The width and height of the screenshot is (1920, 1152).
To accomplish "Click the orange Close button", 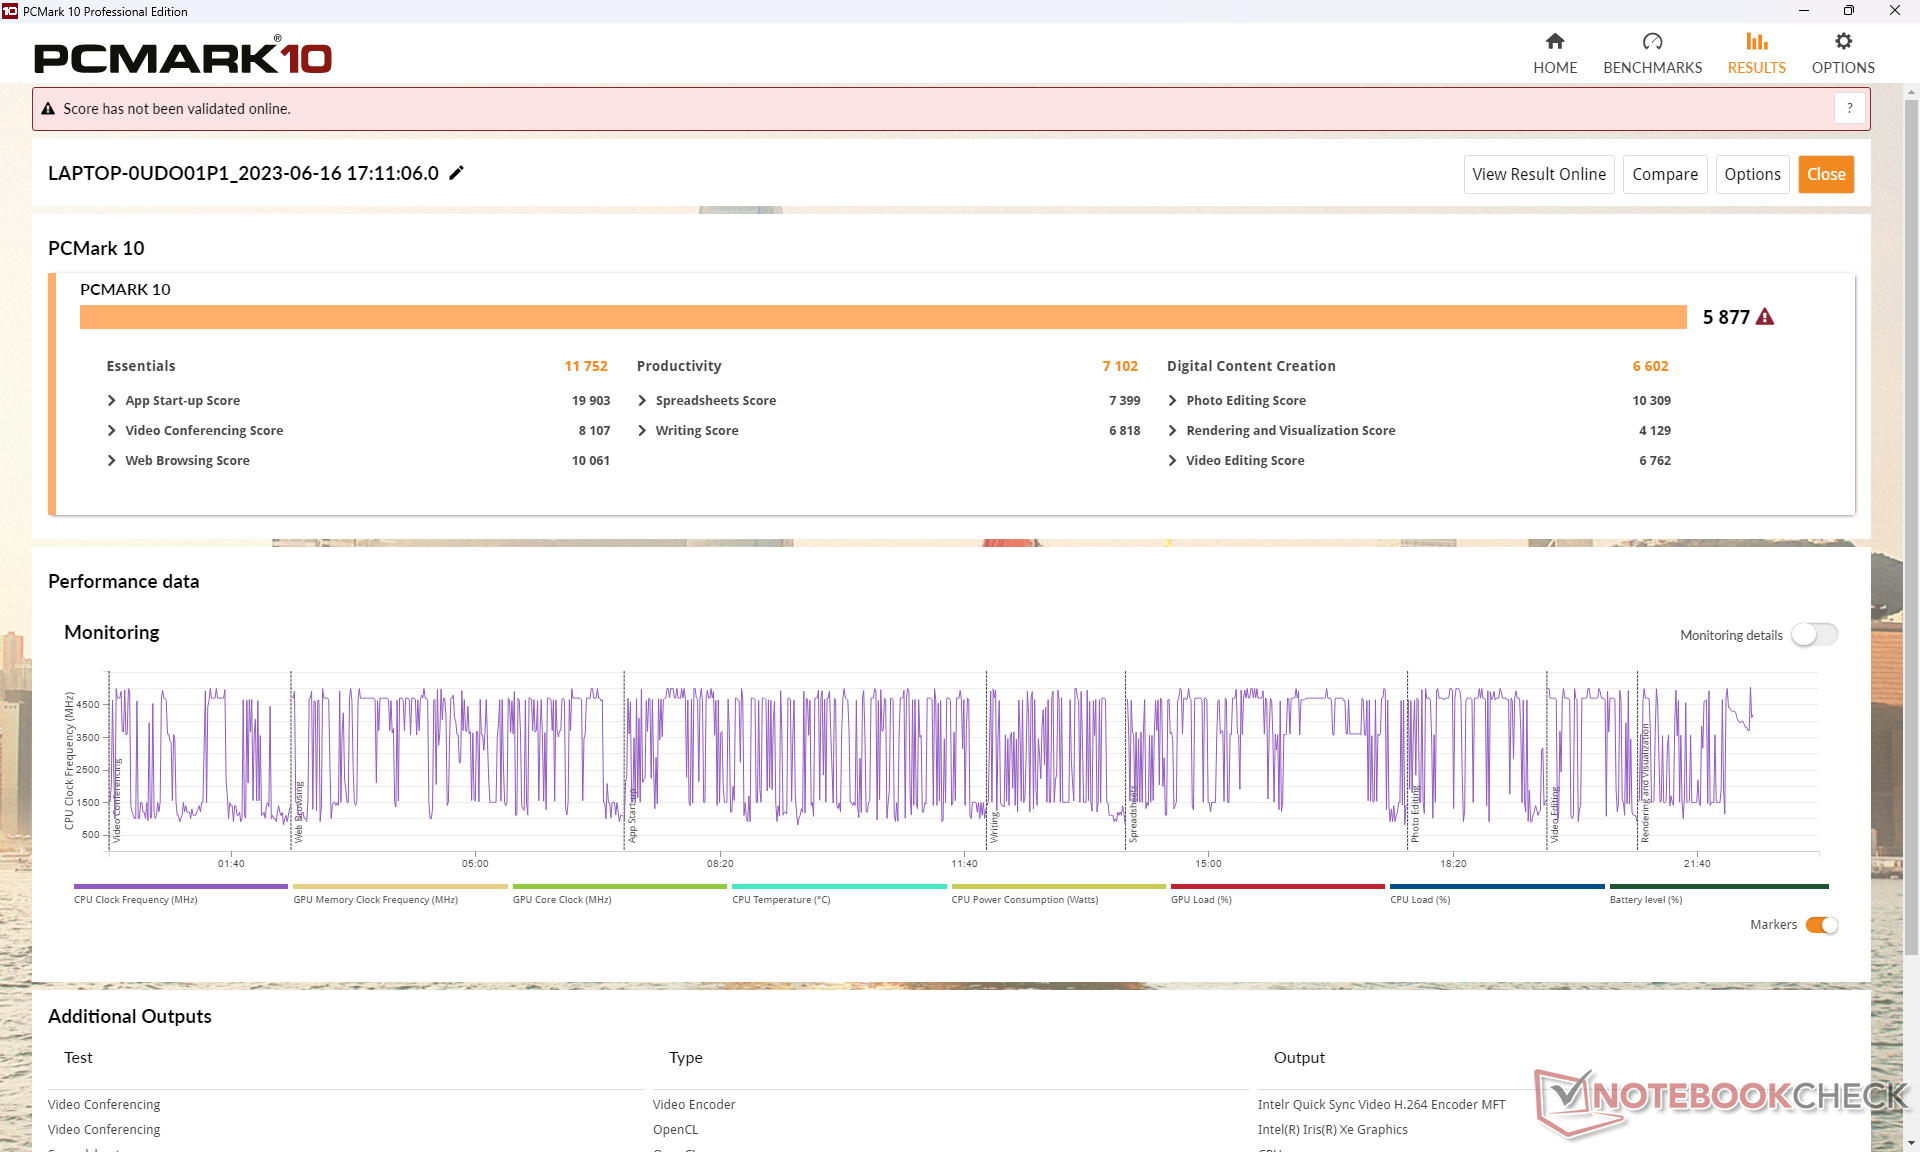I will 1825,174.
